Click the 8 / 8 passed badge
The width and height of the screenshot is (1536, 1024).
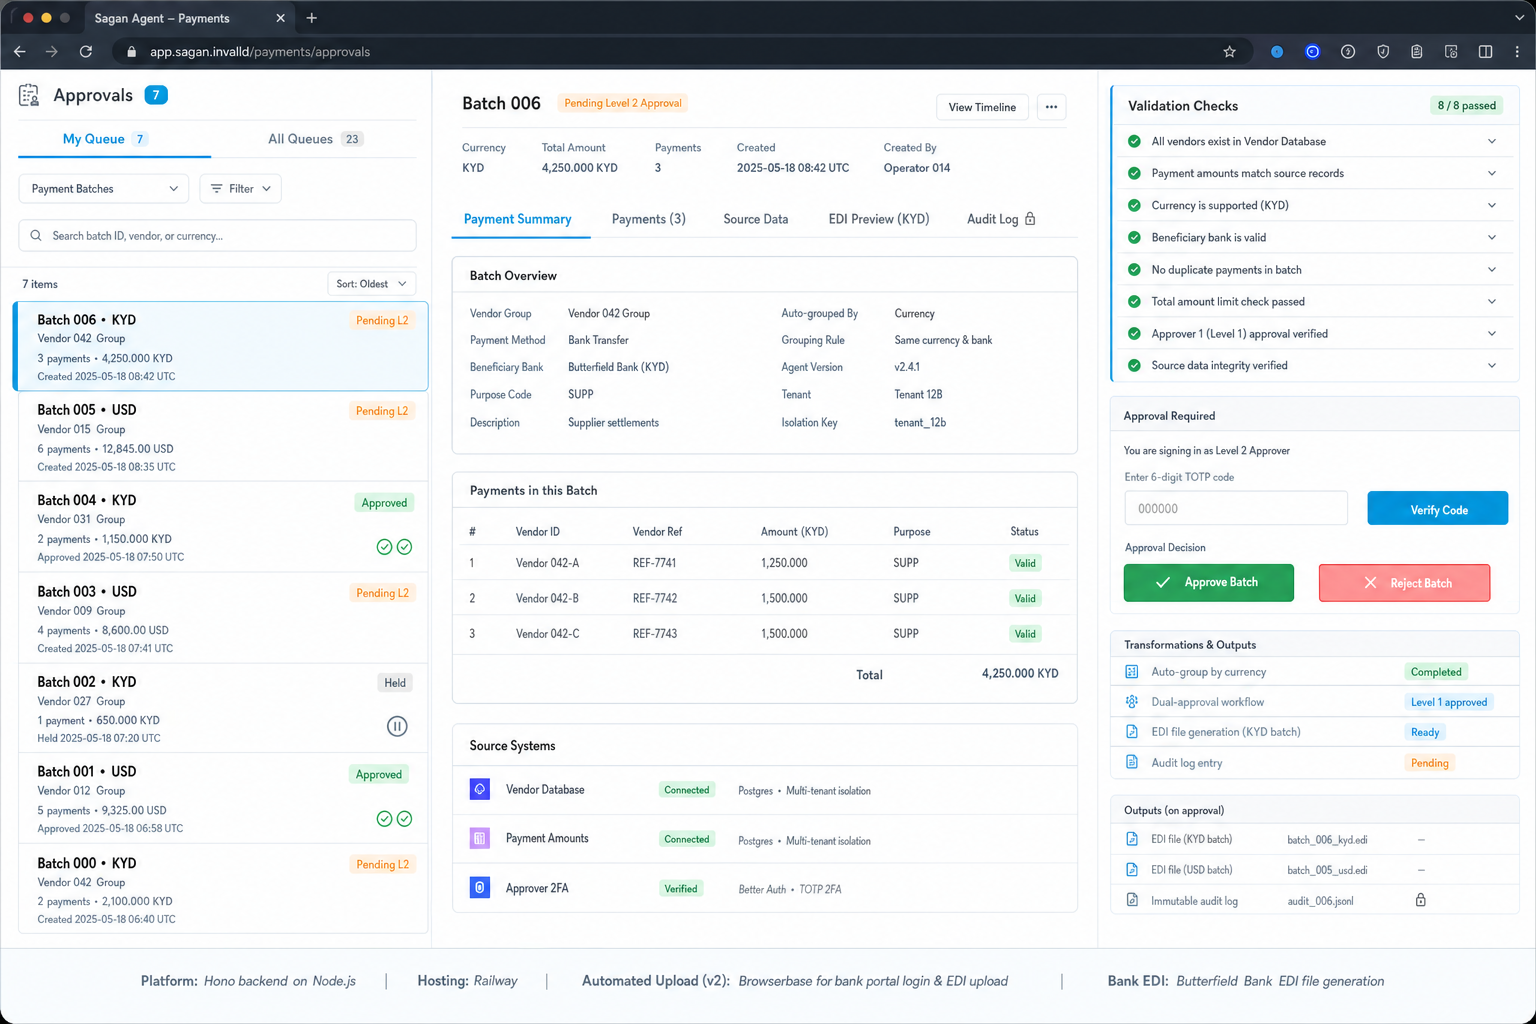(x=1466, y=105)
